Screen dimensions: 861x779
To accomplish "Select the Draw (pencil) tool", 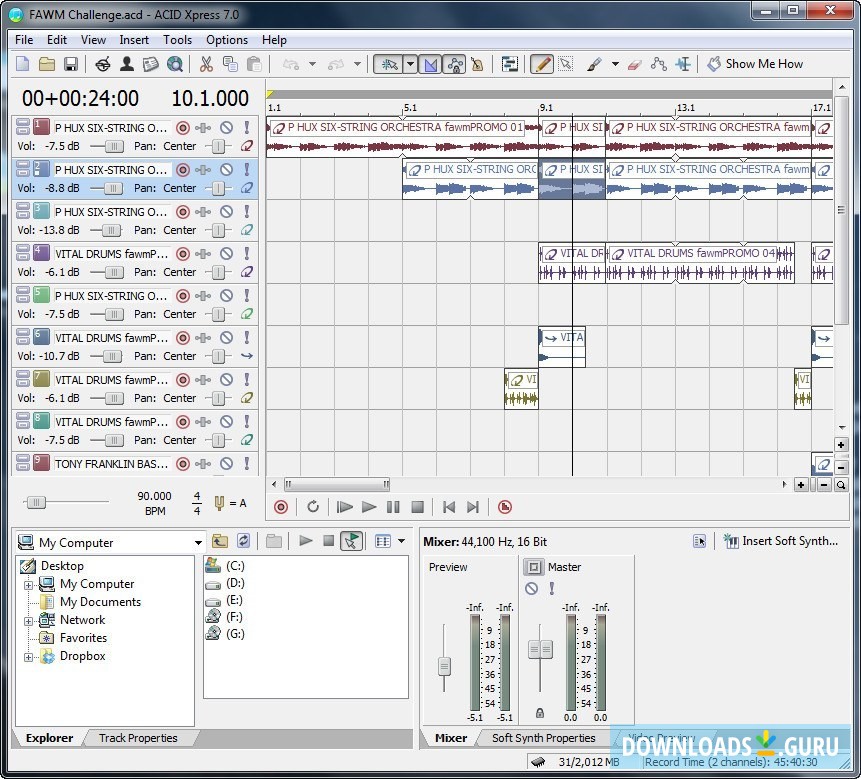I will pyautogui.click(x=541, y=64).
